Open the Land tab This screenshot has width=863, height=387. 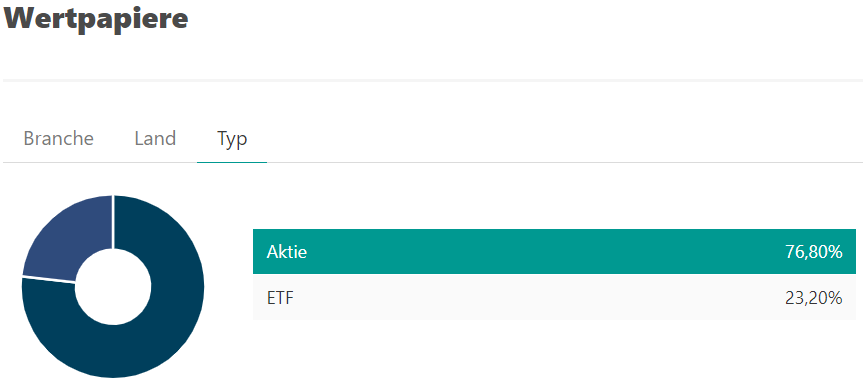[155, 138]
